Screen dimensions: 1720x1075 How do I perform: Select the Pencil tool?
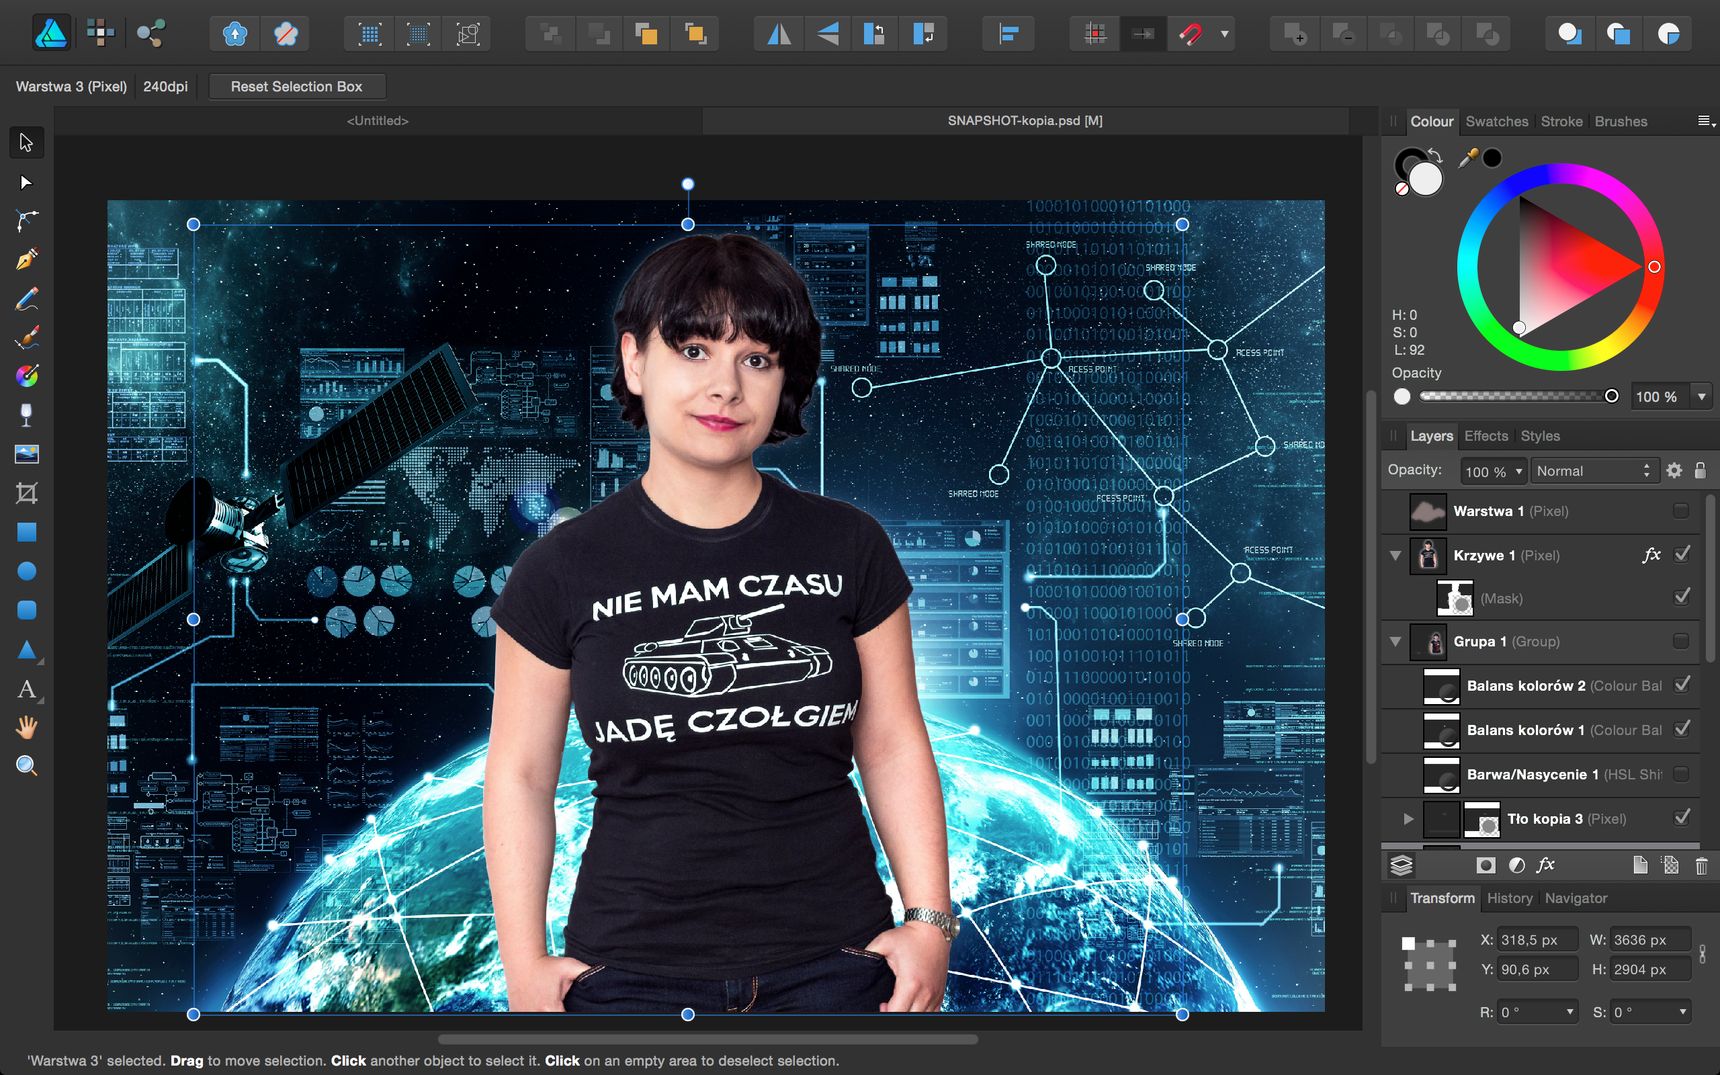tap(26, 299)
